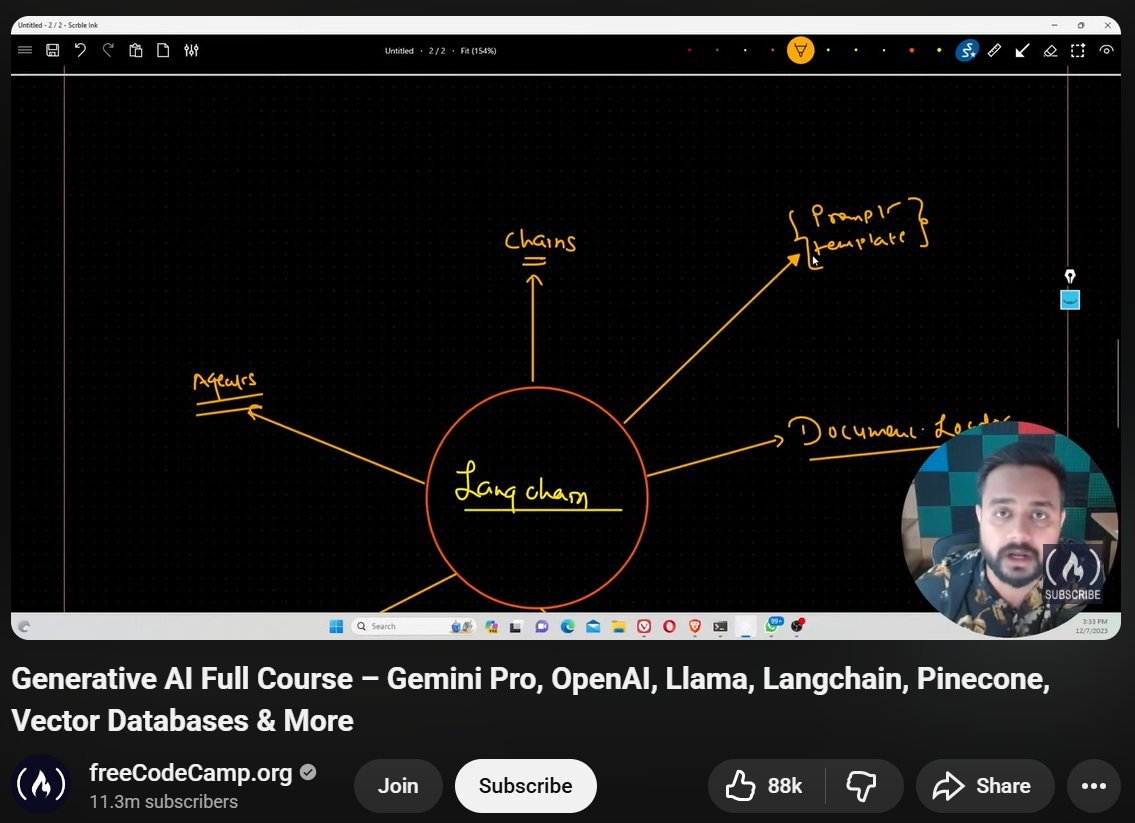Launch Opera browser from taskbar
Image resolution: width=1135 pixels, height=823 pixels.
669,626
